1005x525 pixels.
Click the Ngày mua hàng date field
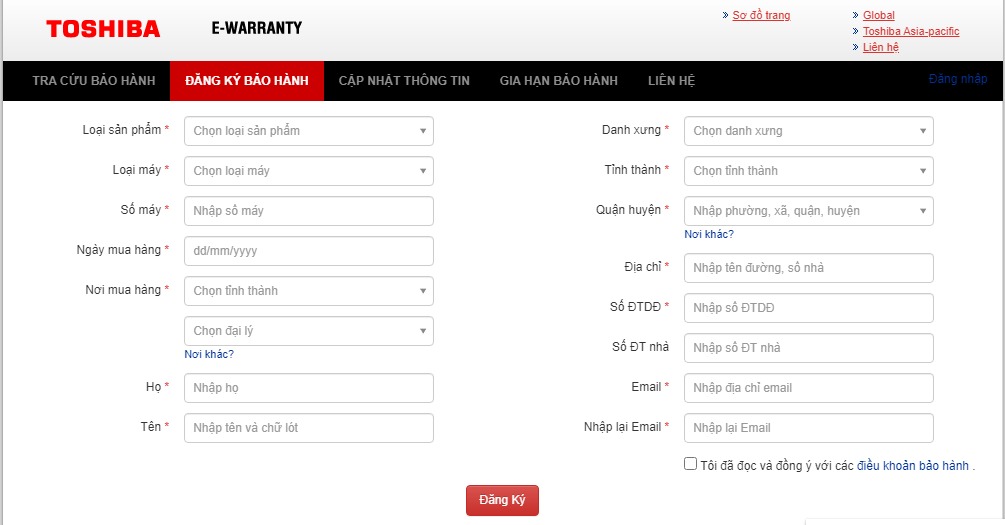308,251
